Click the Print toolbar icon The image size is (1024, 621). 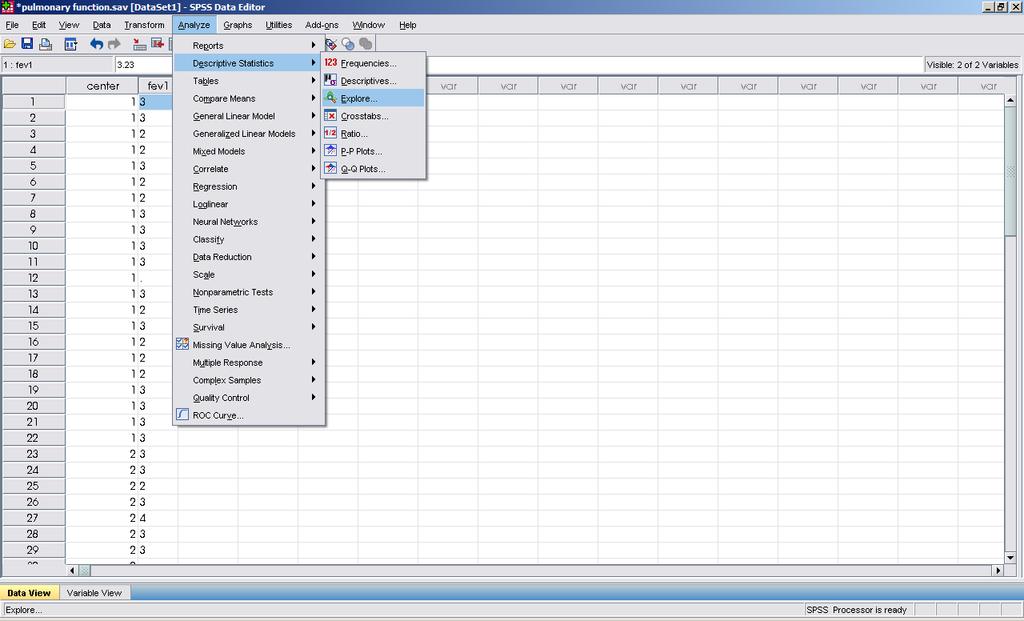tap(46, 44)
